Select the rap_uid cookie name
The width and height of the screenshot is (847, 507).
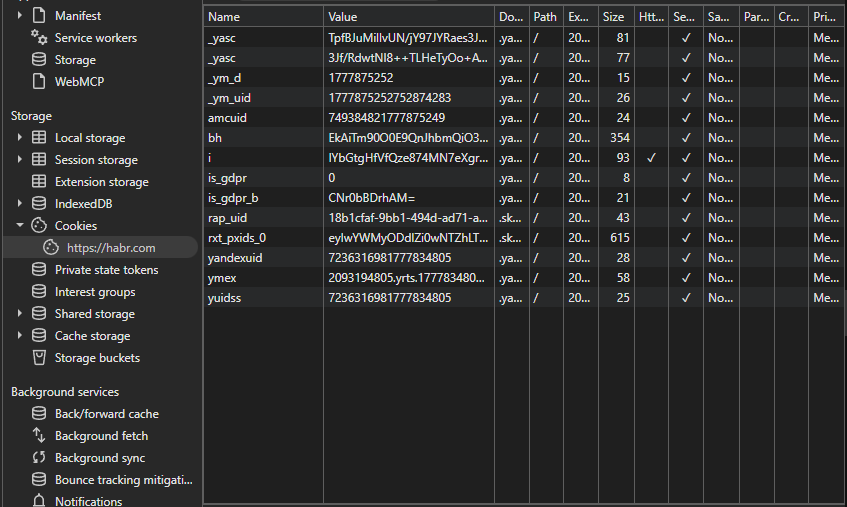click(x=227, y=218)
